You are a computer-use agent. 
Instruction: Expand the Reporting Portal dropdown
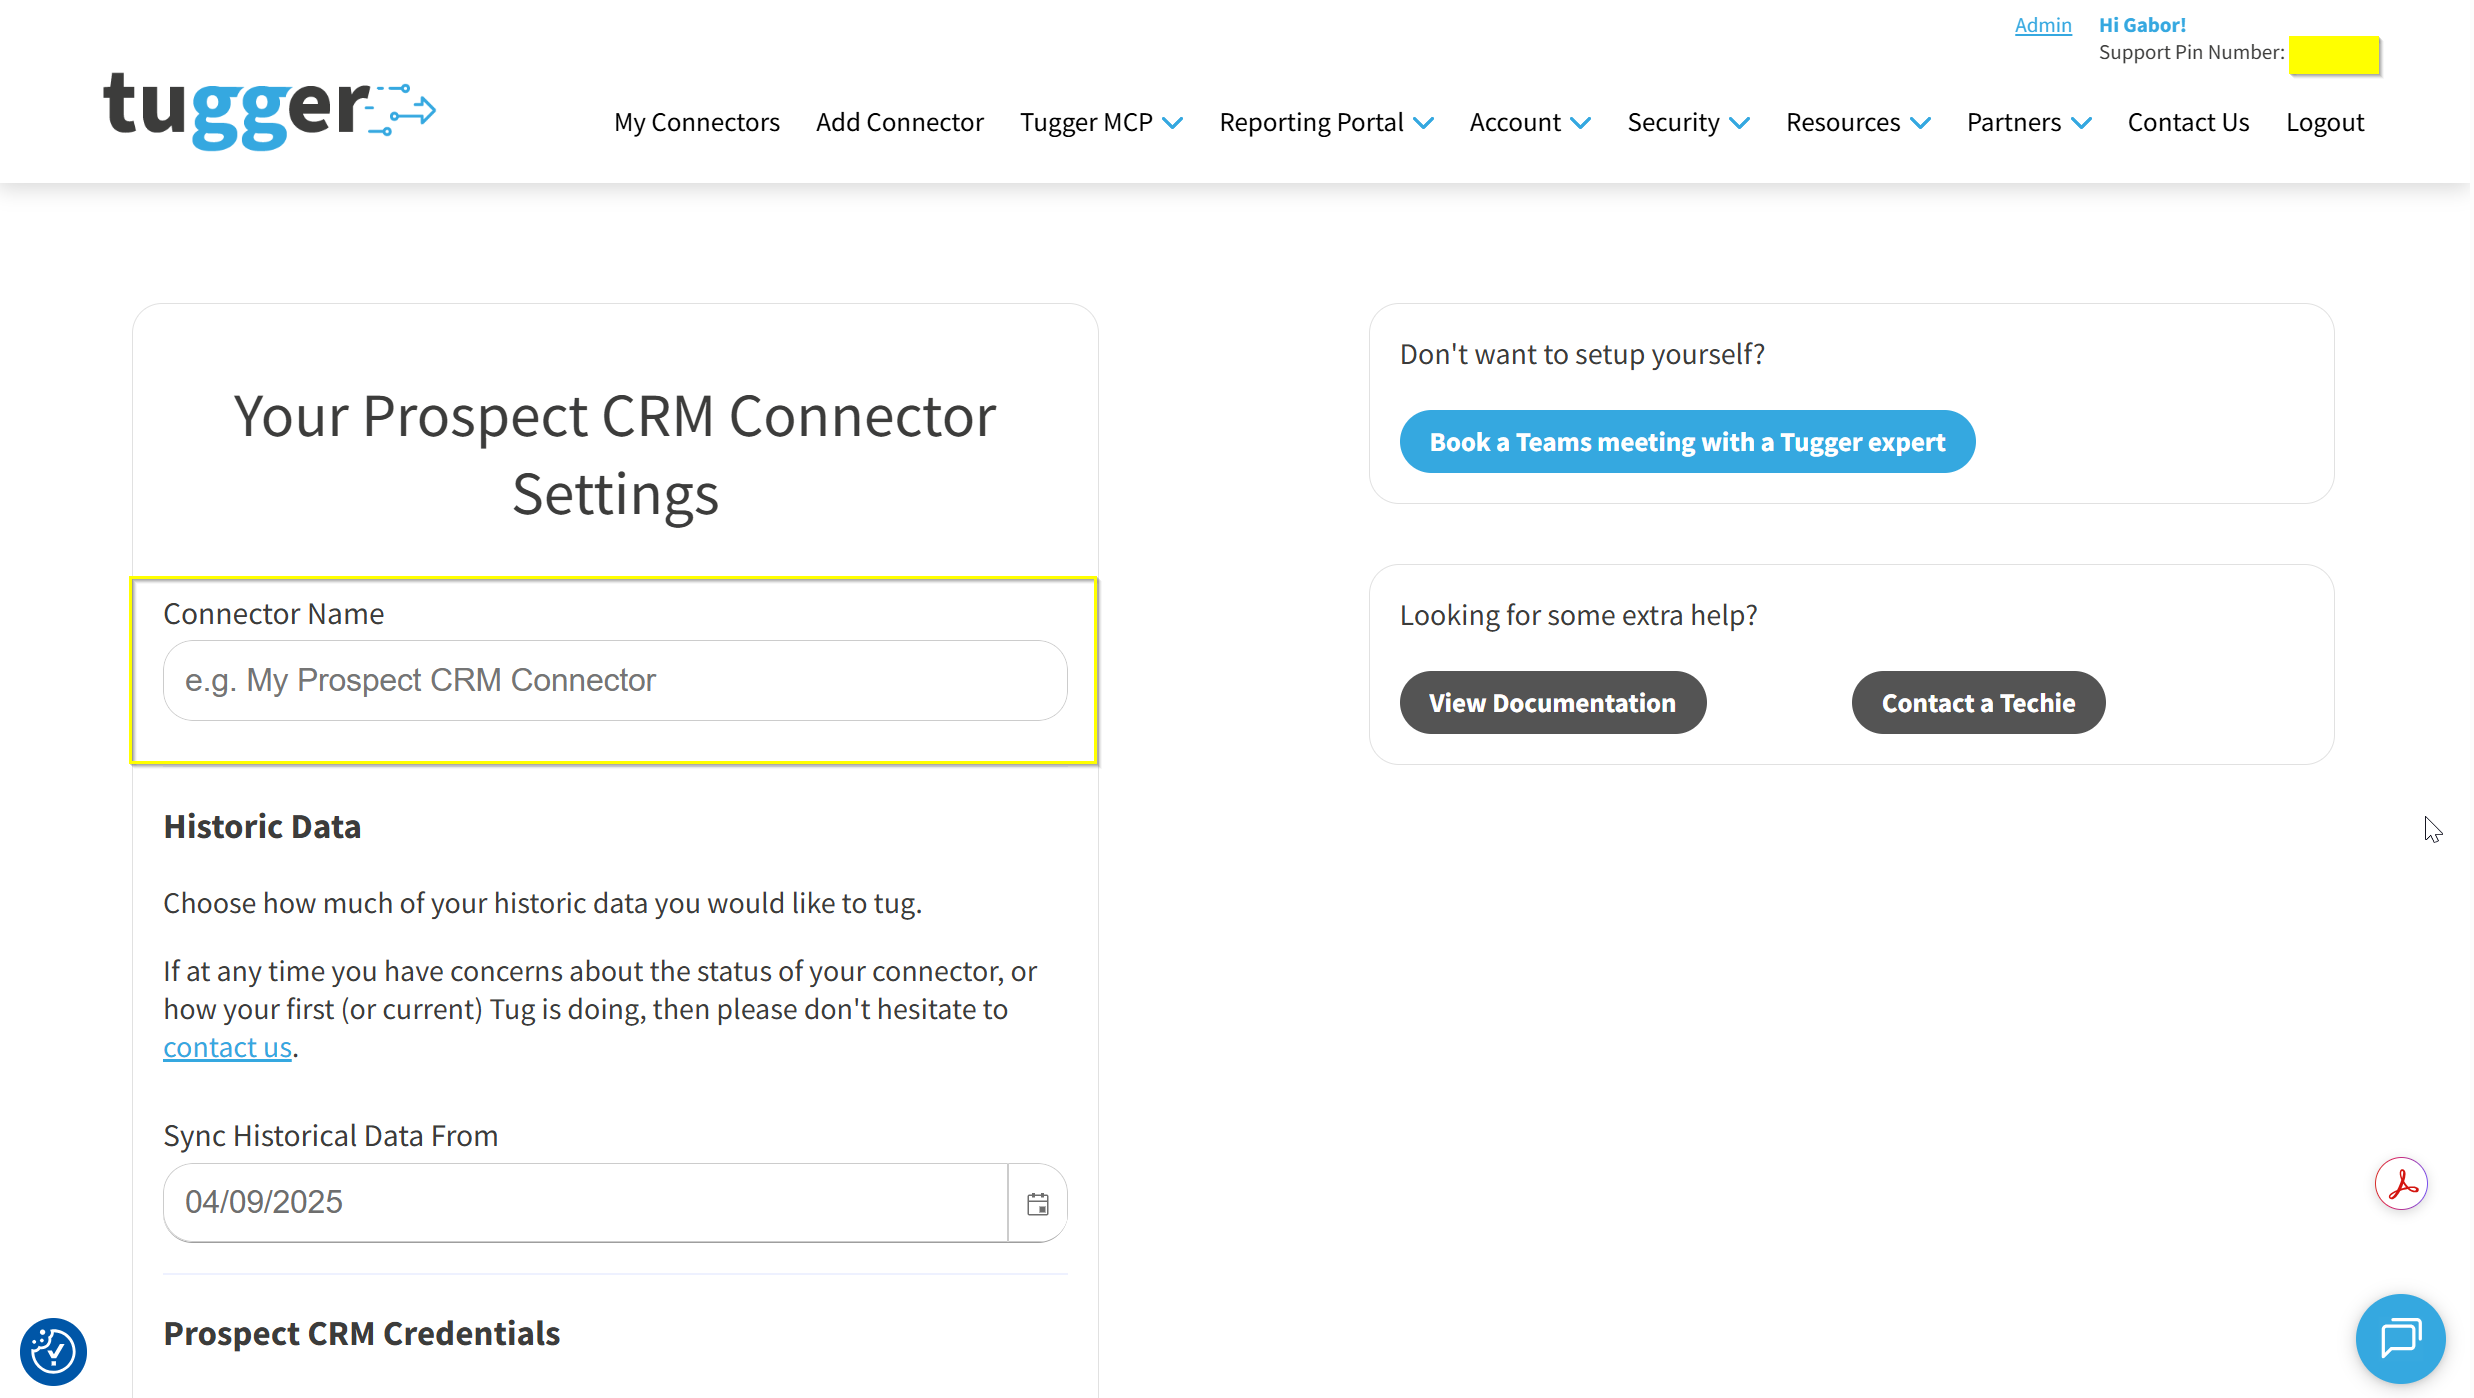[1326, 122]
